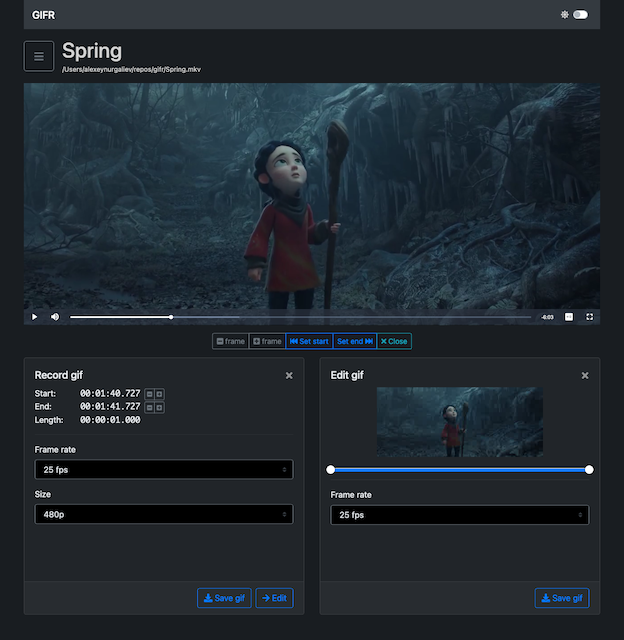
Task: Open the hamburger menu beside Spring title
Action: tap(39, 56)
